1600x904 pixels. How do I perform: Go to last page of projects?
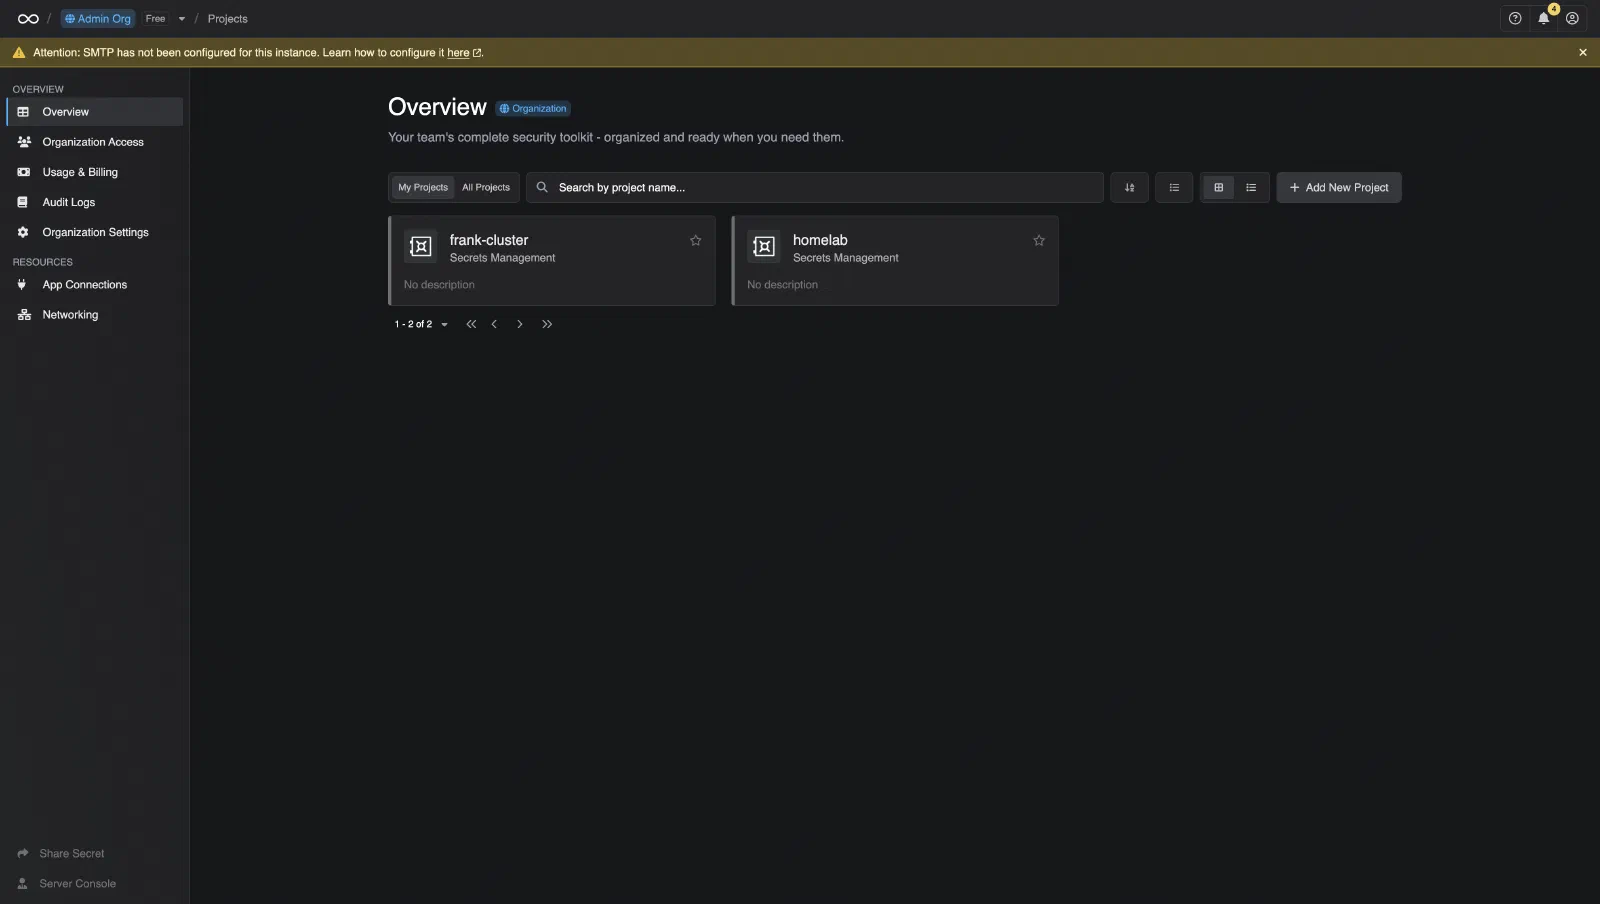click(547, 324)
